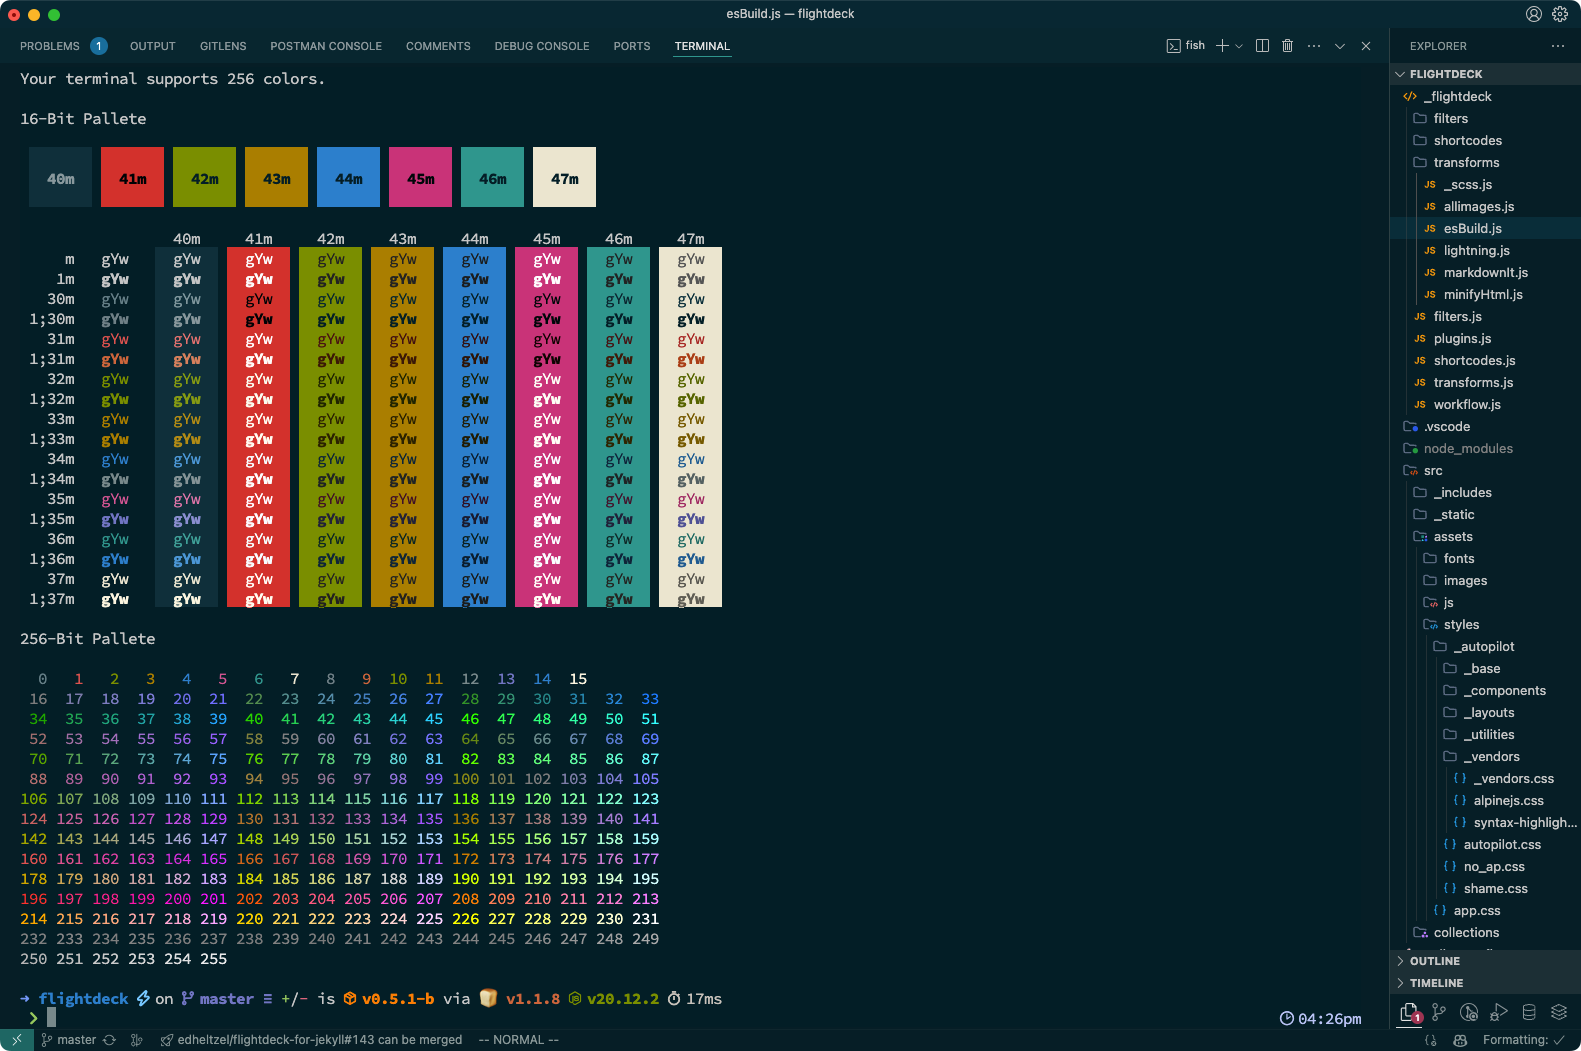The image size is (1581, 1051).
Task: Expand the images folder
Action: coord(1485,580)
